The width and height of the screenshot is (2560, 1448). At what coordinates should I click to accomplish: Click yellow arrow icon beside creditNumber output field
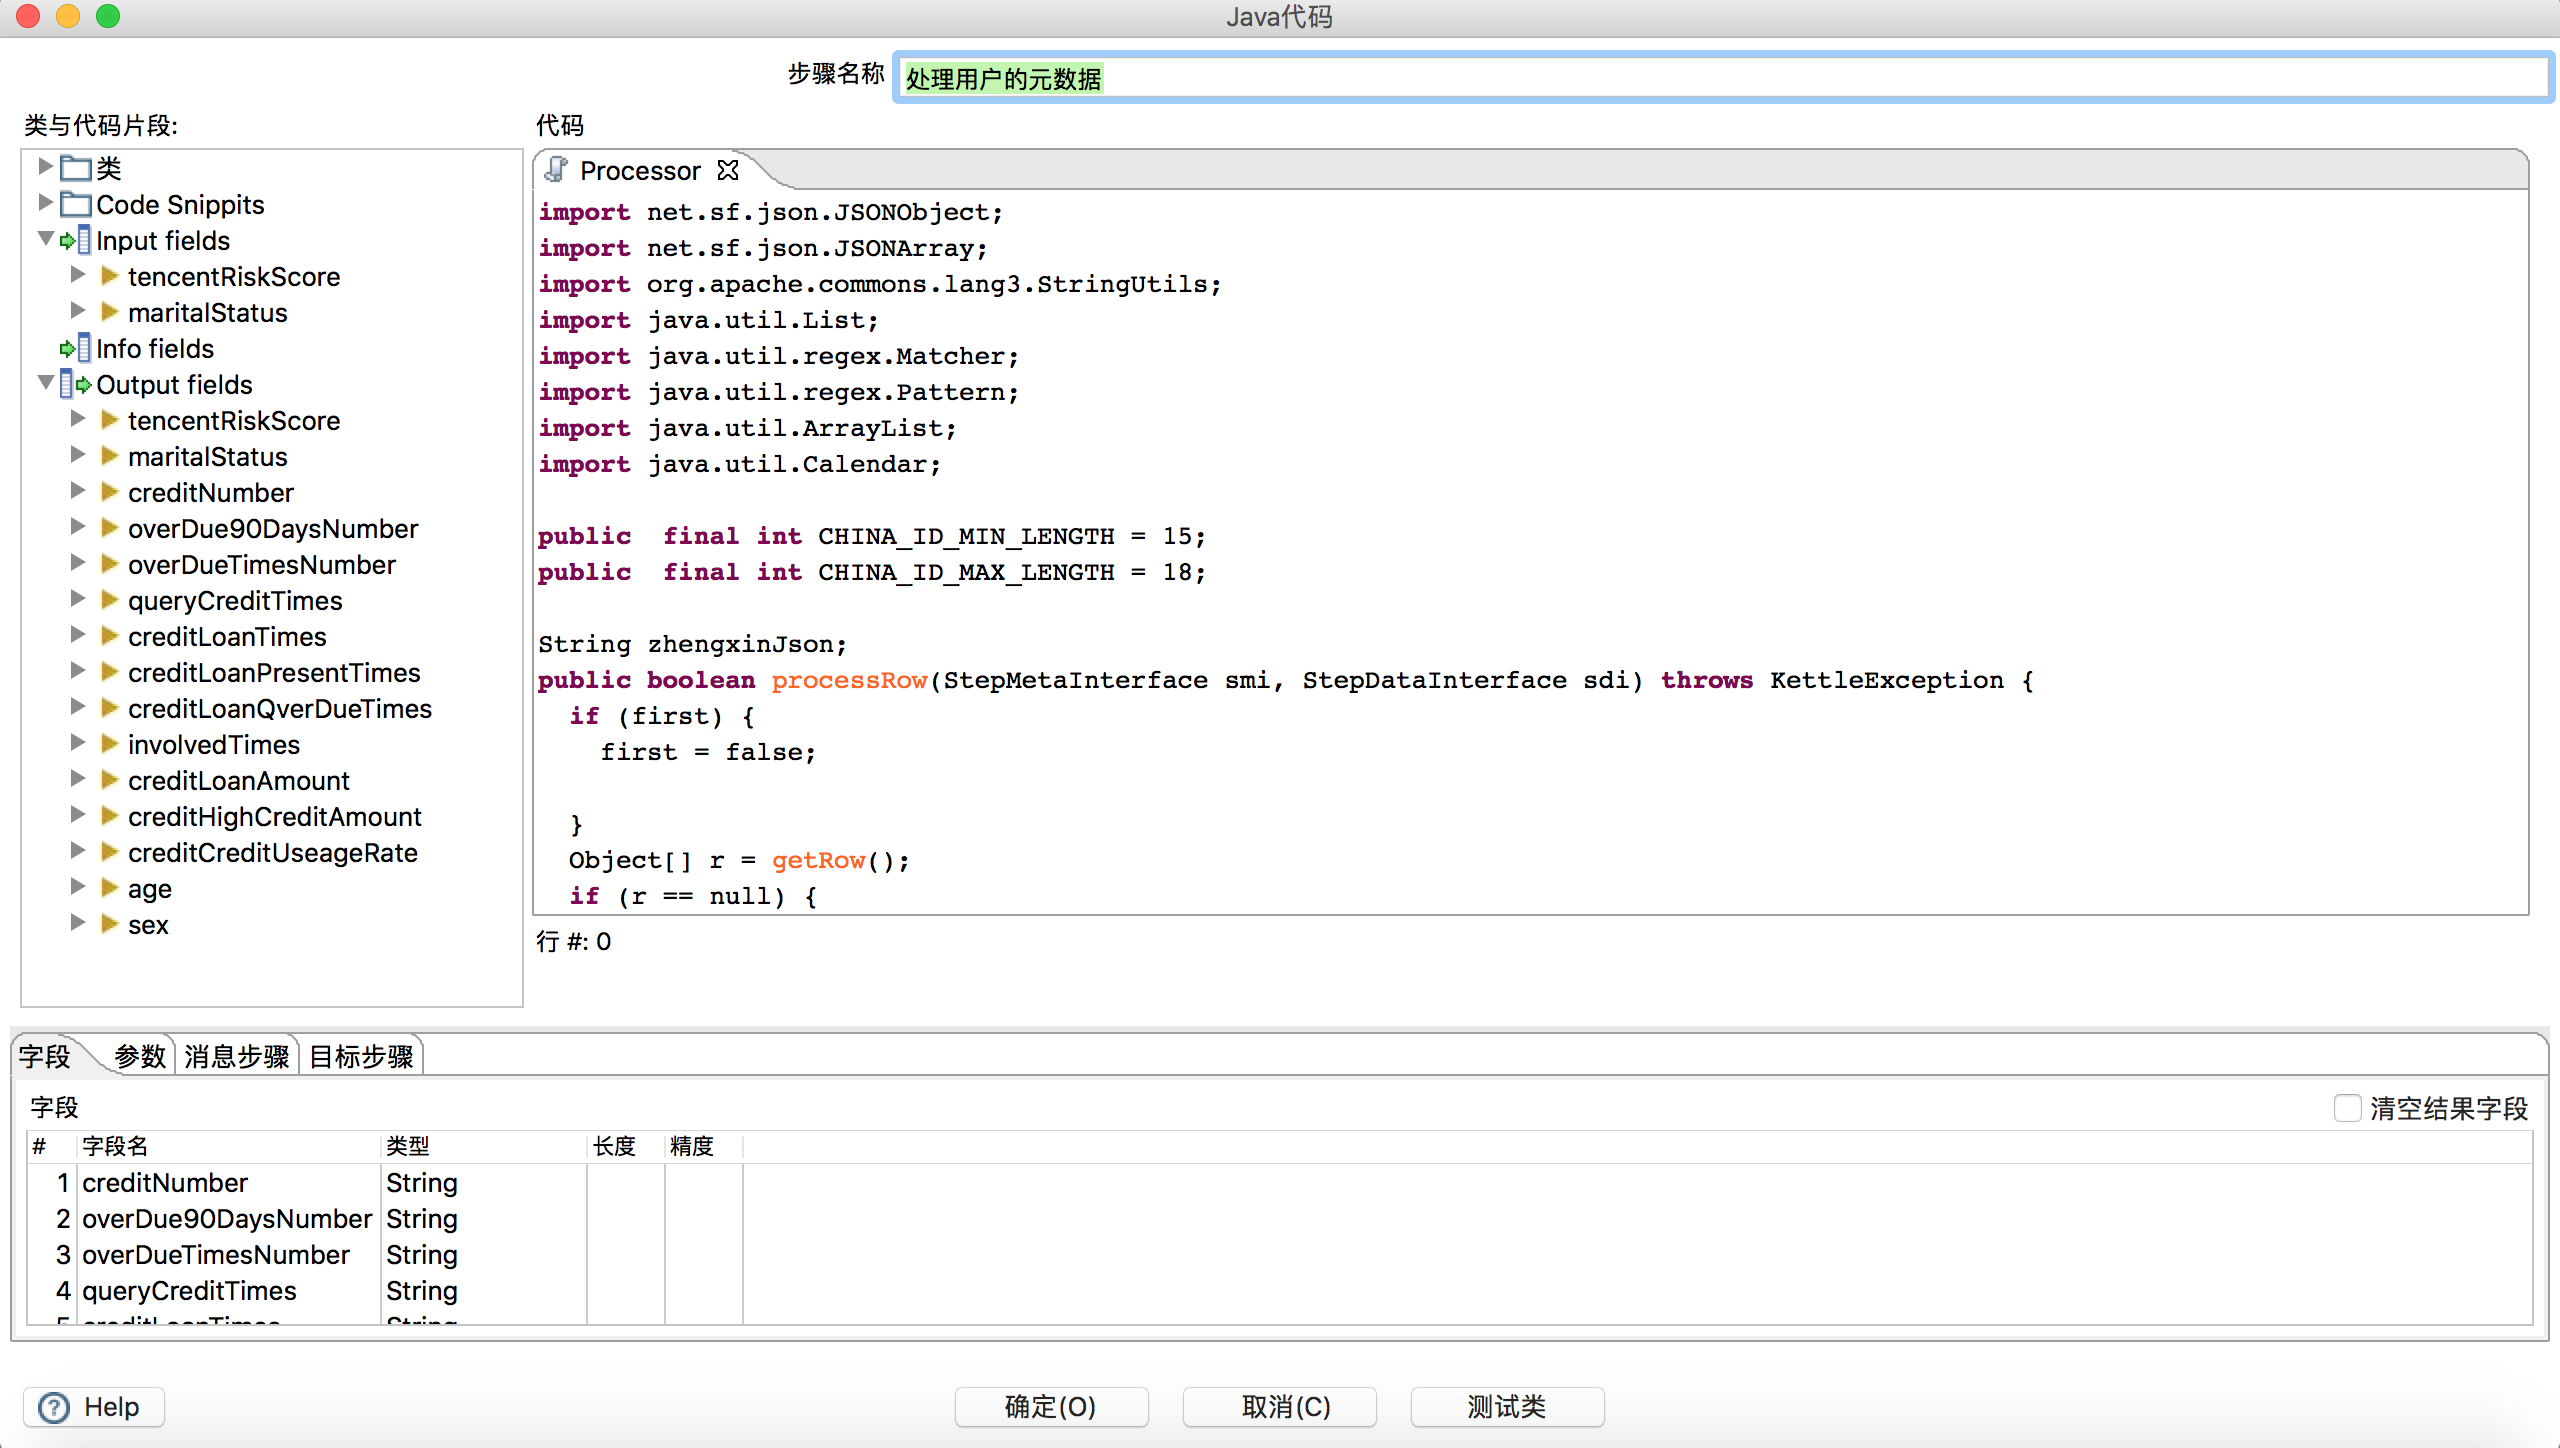pos(110,493)
